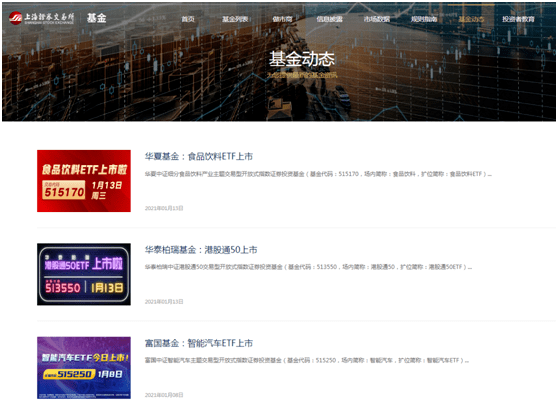Open the 食品饮料ETF 515170 thumbnail image

click(84, 181)
